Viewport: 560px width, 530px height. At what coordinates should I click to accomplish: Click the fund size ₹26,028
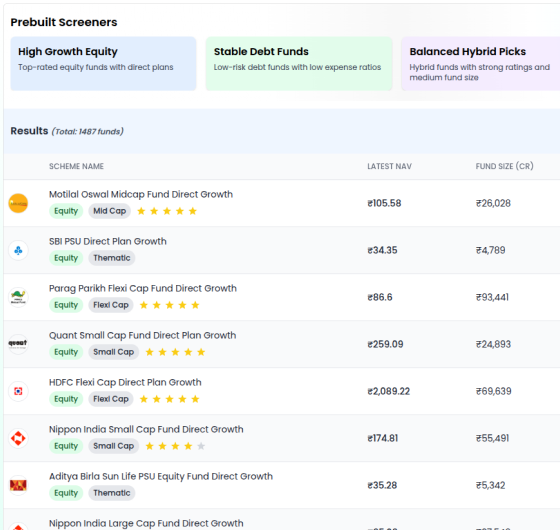tap(493, 203)
